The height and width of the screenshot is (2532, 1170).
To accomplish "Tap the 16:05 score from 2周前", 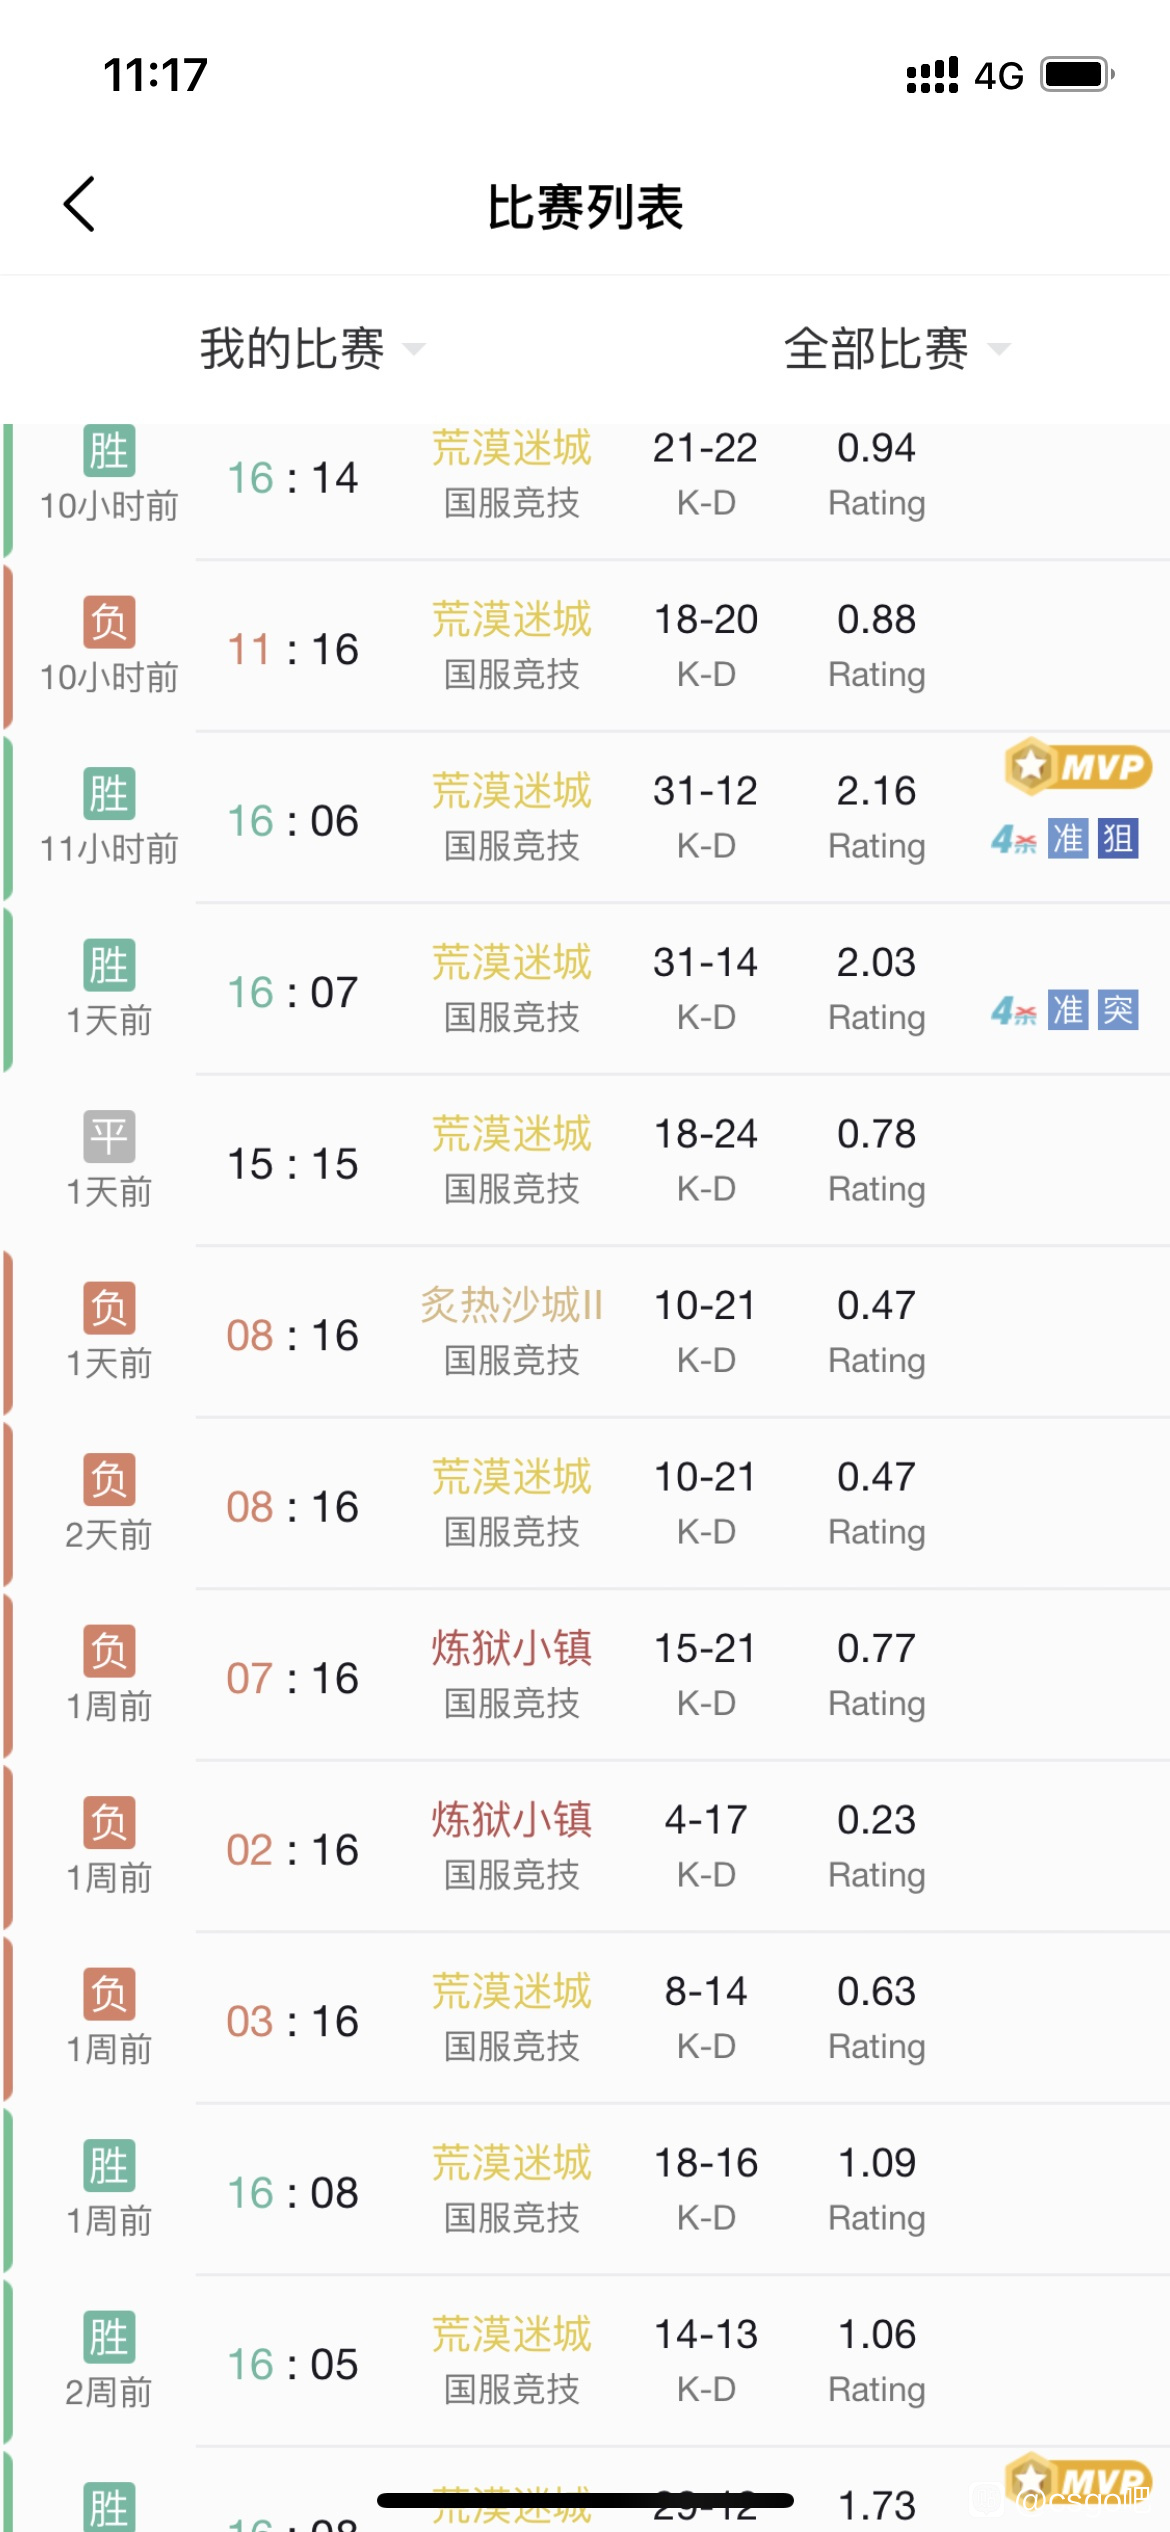I will click(292, 2364).
